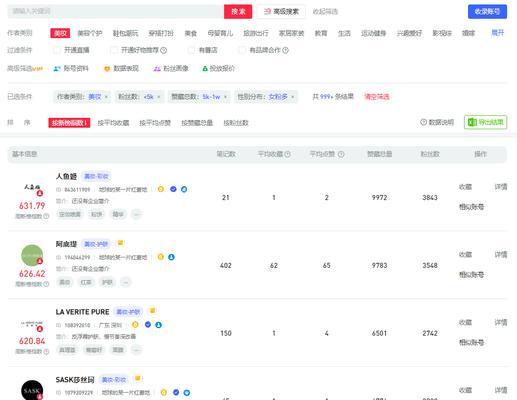Open 阿底提 green avatar thumbnail
The width and height of the screenshot is (517, 400).
pos(32,255)
